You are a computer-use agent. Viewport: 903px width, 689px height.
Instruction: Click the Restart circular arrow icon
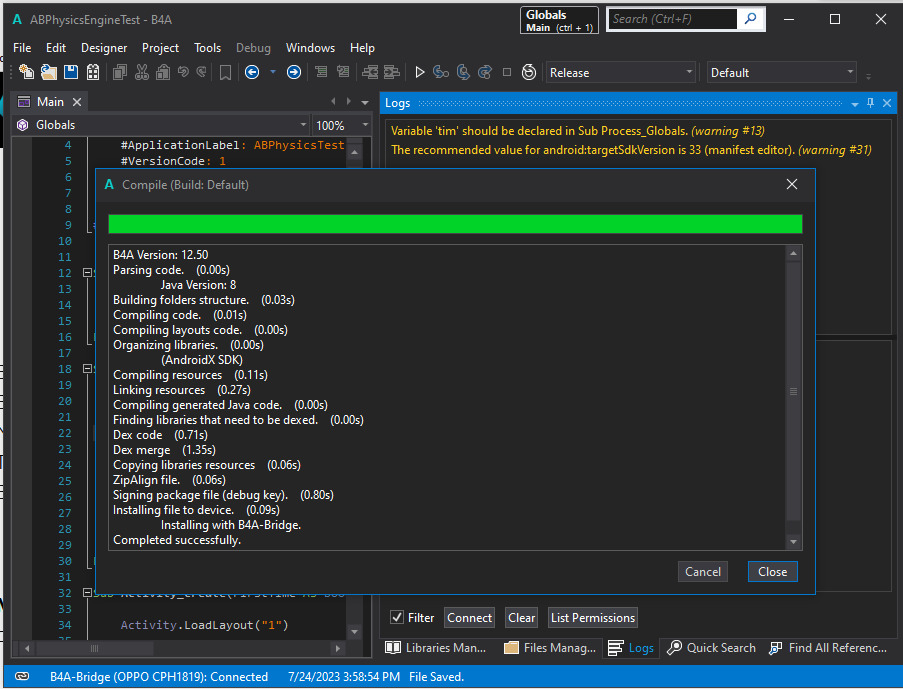coord(529,72)
